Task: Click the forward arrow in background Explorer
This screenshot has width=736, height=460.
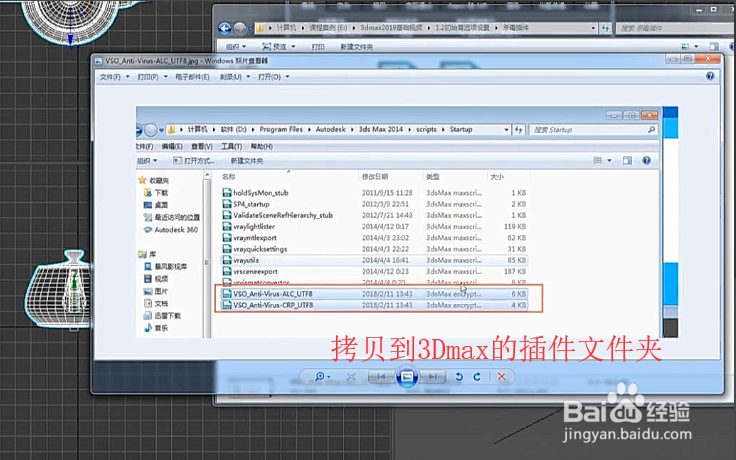Action: click(x=239, y=29)
